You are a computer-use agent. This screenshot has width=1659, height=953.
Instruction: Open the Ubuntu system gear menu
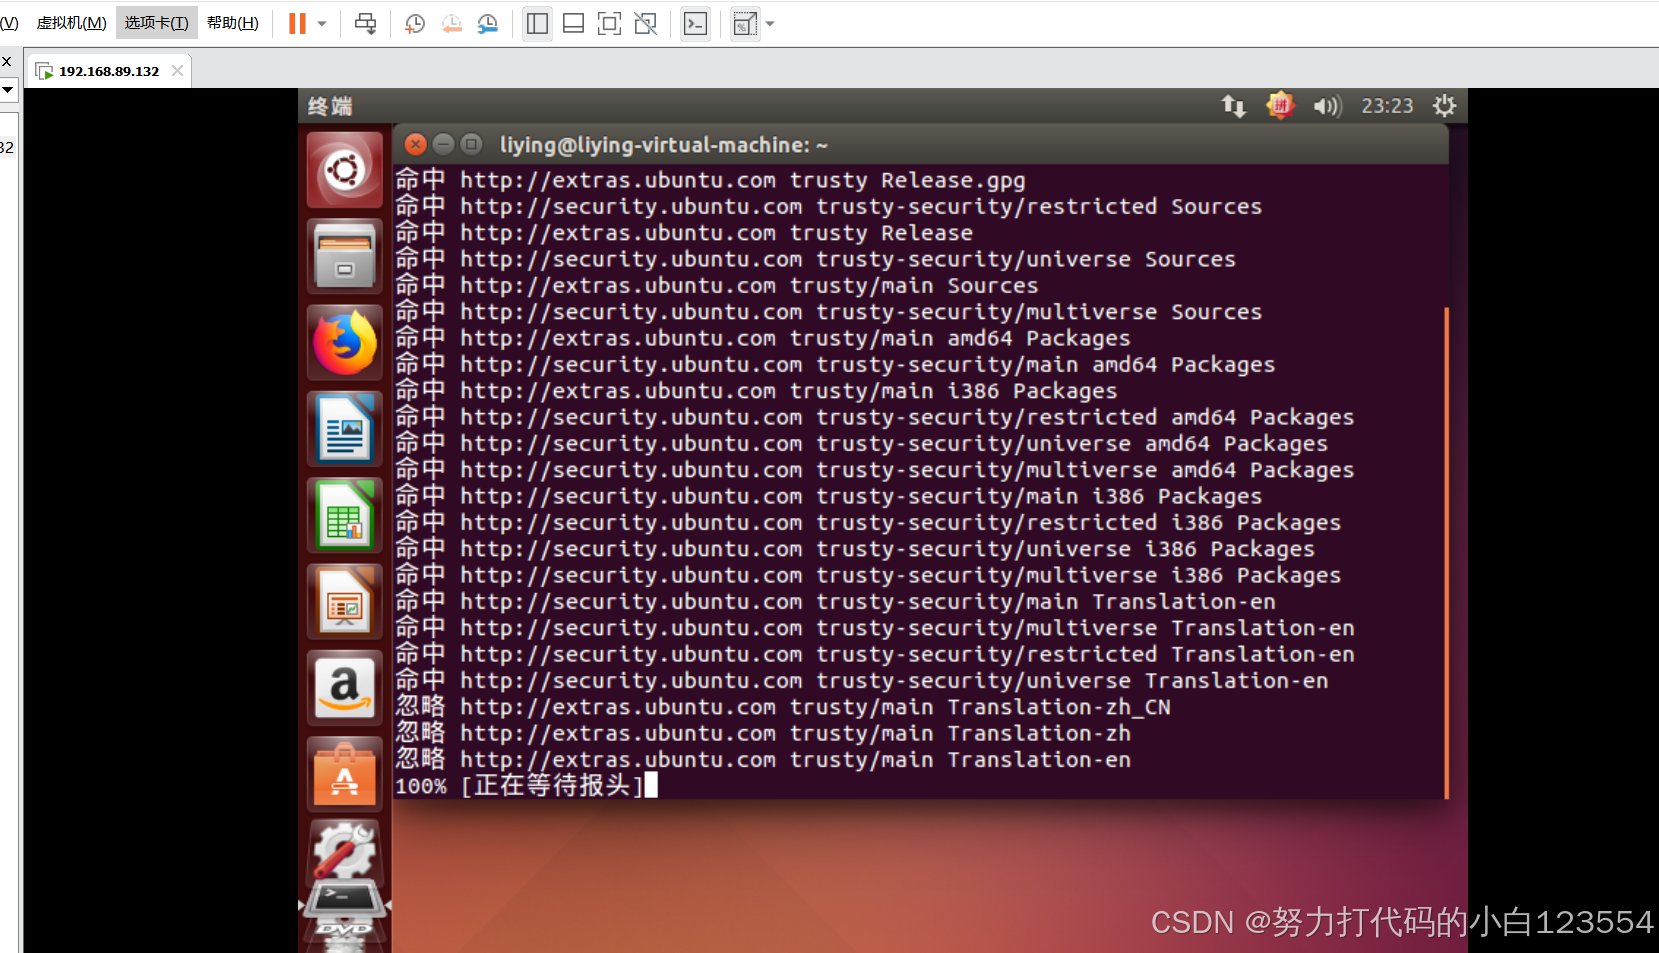coord(1444,106)
